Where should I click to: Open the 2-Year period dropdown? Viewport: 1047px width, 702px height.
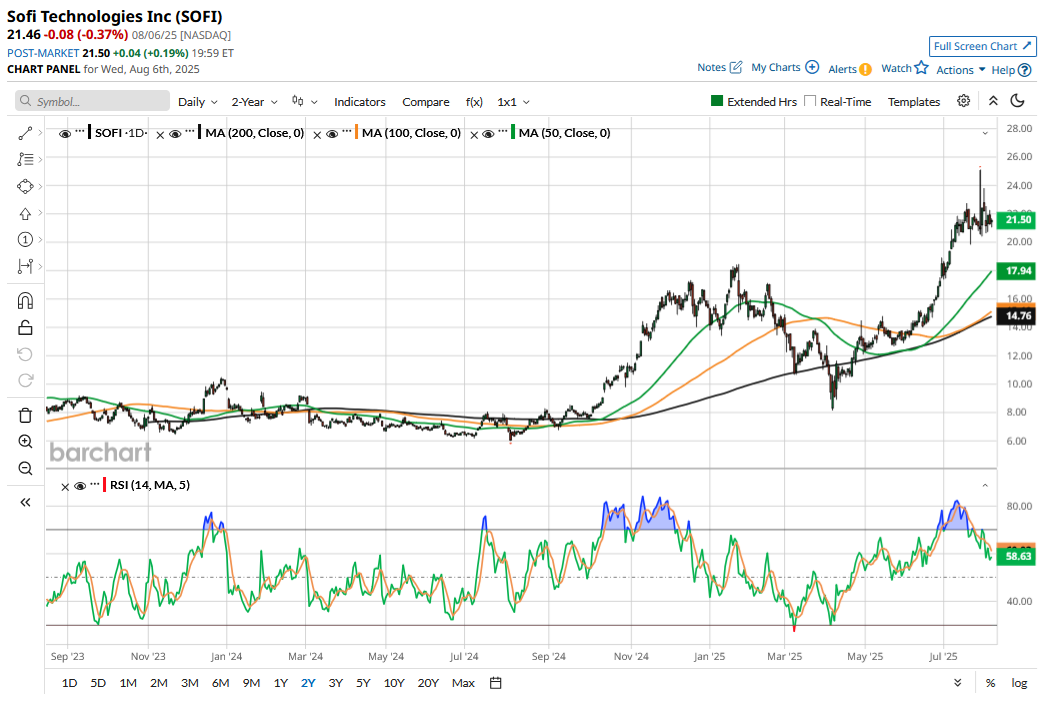(254, 102)
